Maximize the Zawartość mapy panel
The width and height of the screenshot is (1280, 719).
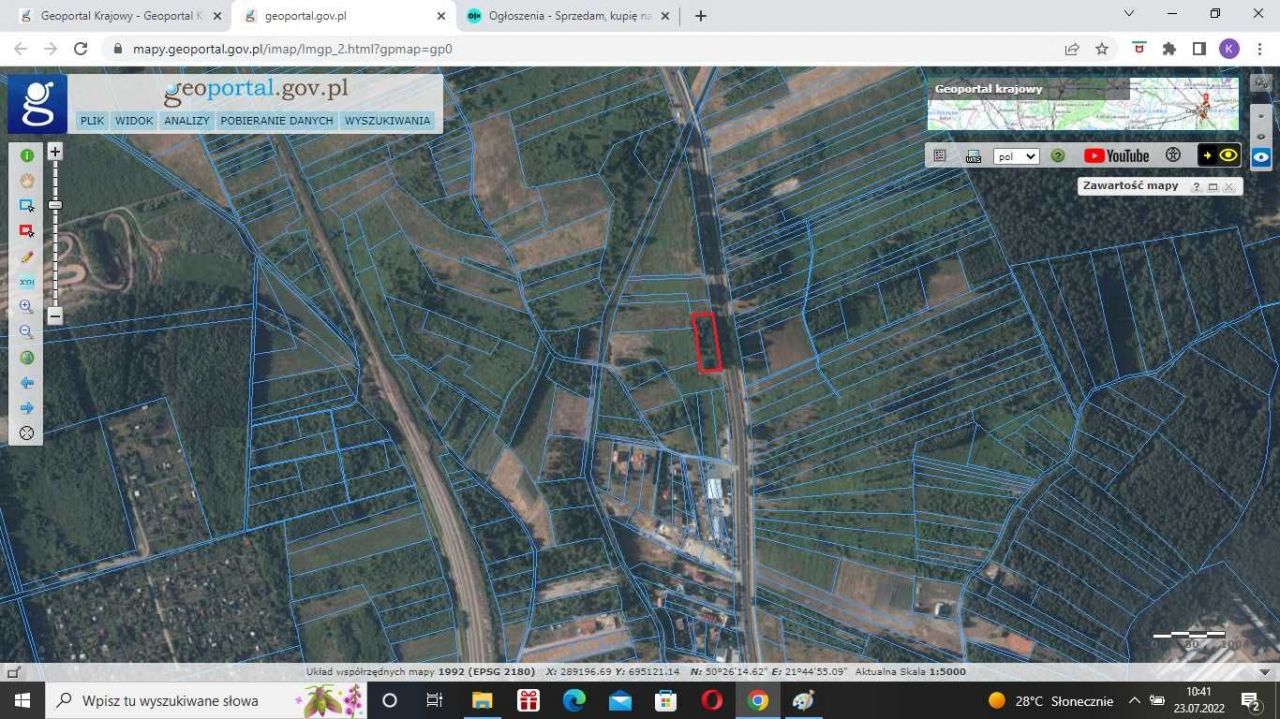point(1212,187)
